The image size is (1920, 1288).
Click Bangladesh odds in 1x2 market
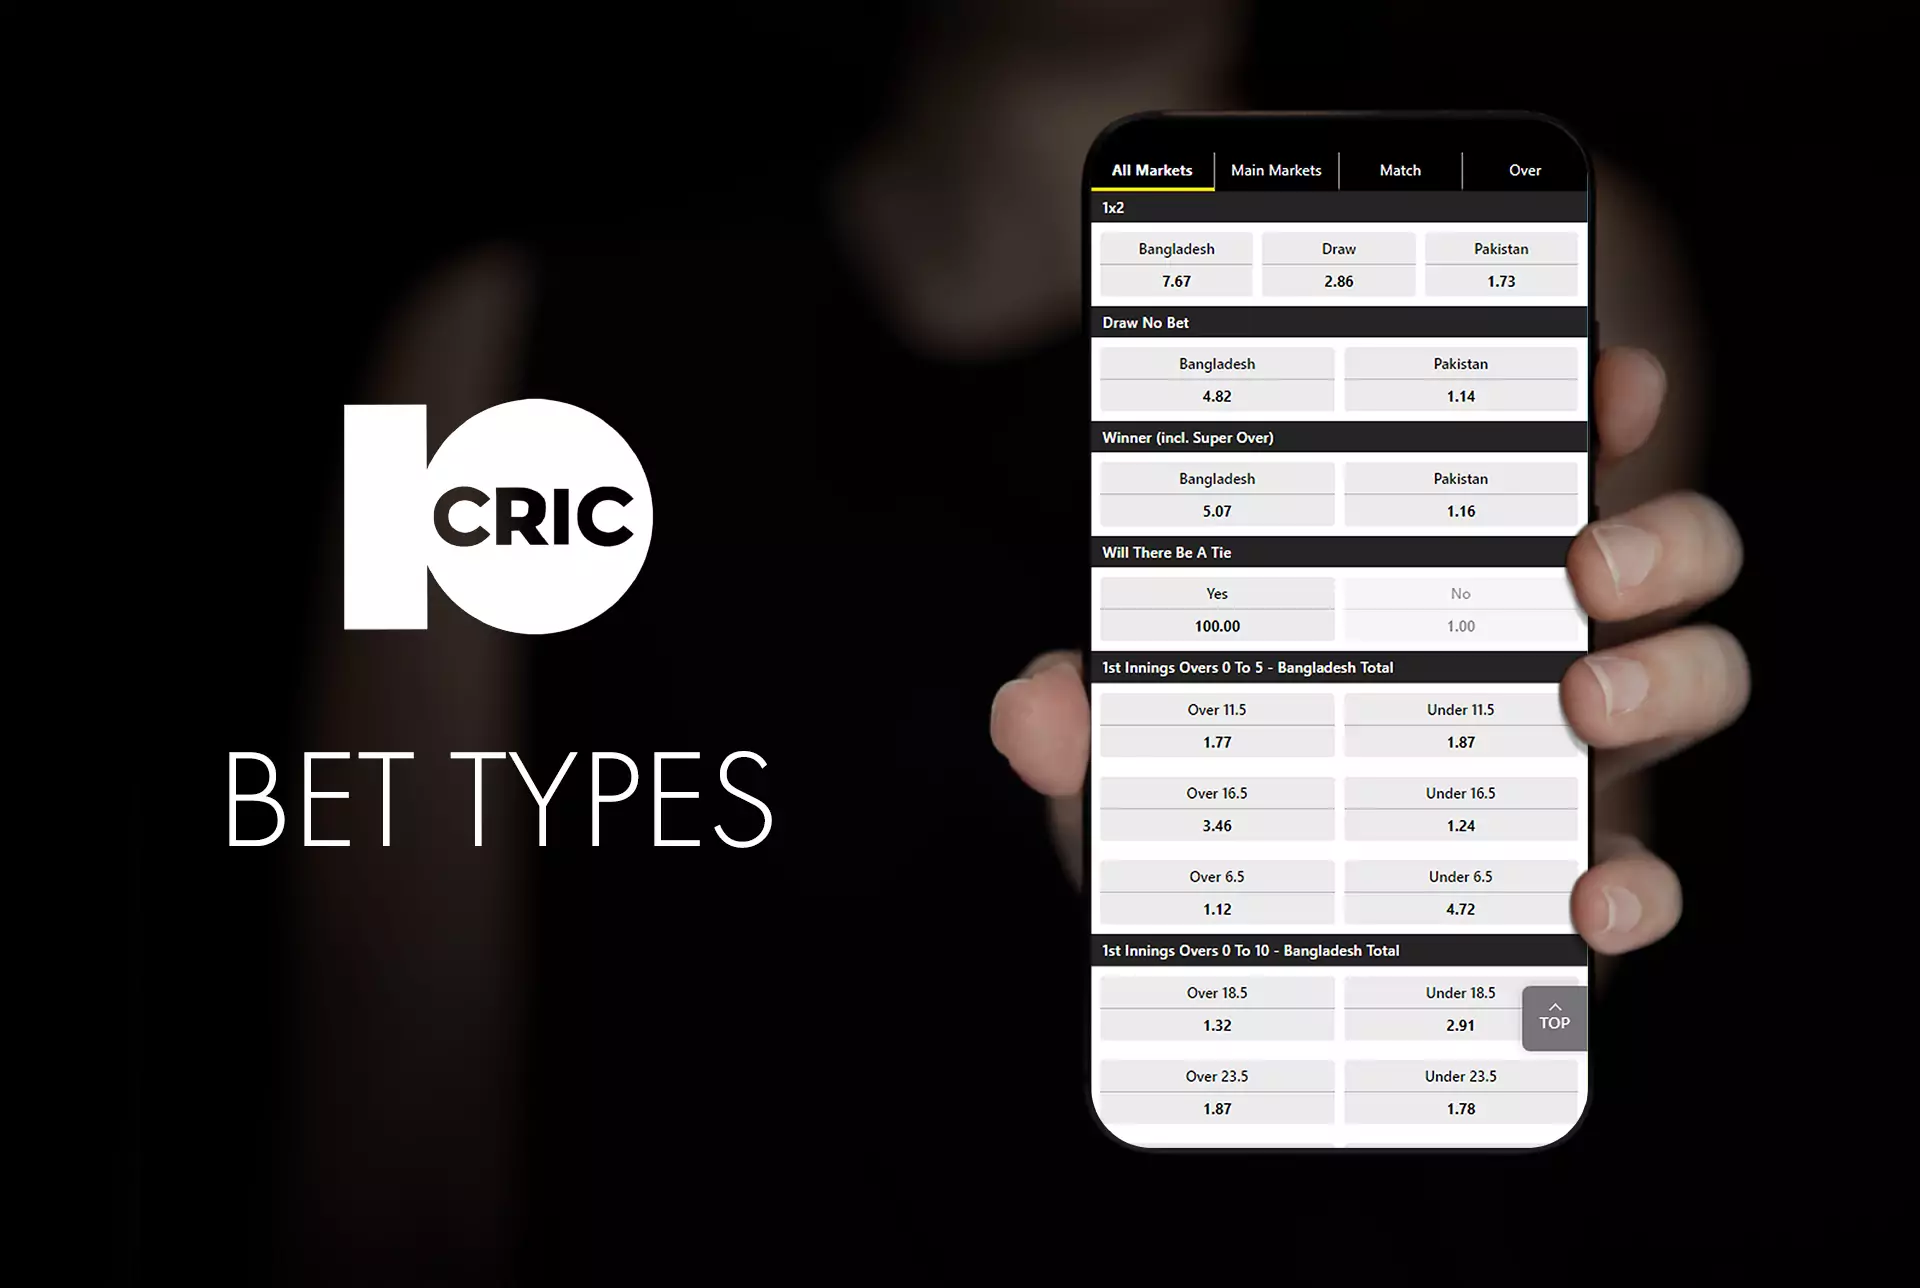coord(1177,264)
